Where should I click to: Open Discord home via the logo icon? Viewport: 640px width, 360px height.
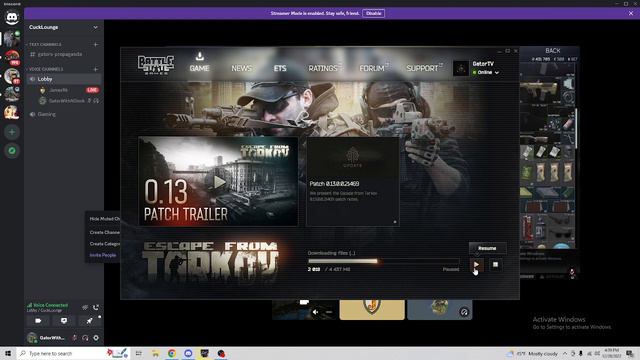click(12, 18)
